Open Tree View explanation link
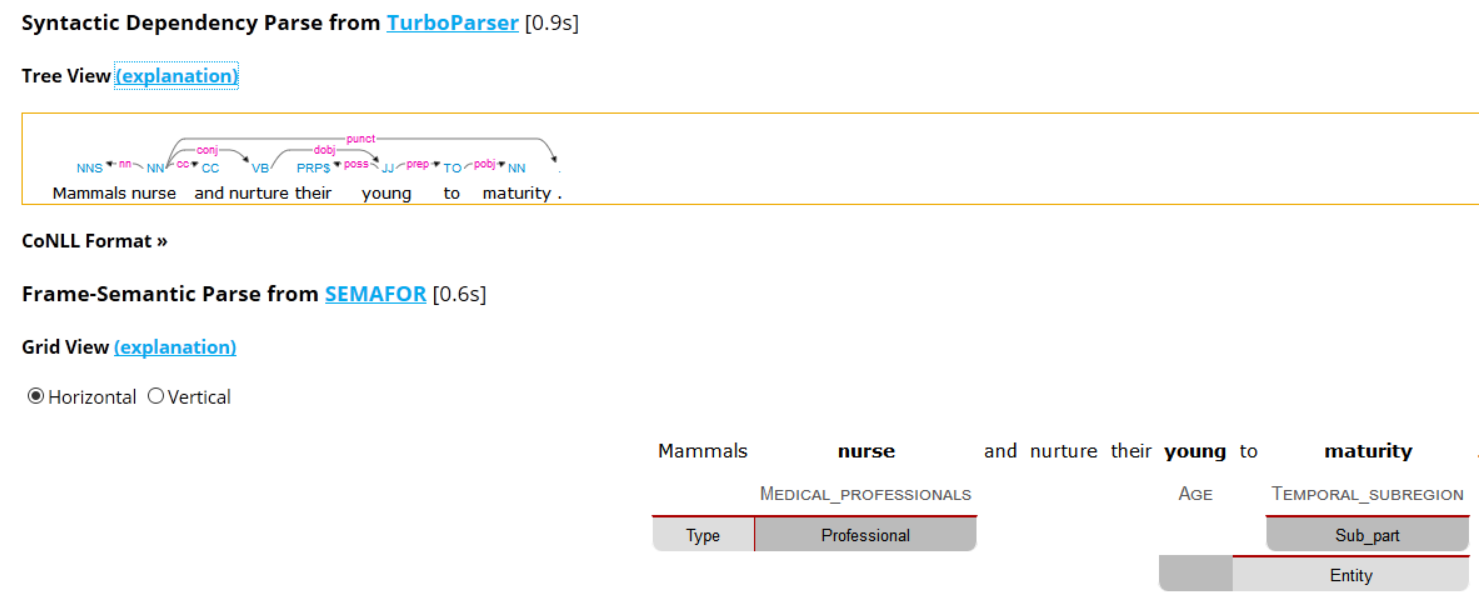Image resolution: width=1479 pixels, height=612 pixels. (177, 76)
